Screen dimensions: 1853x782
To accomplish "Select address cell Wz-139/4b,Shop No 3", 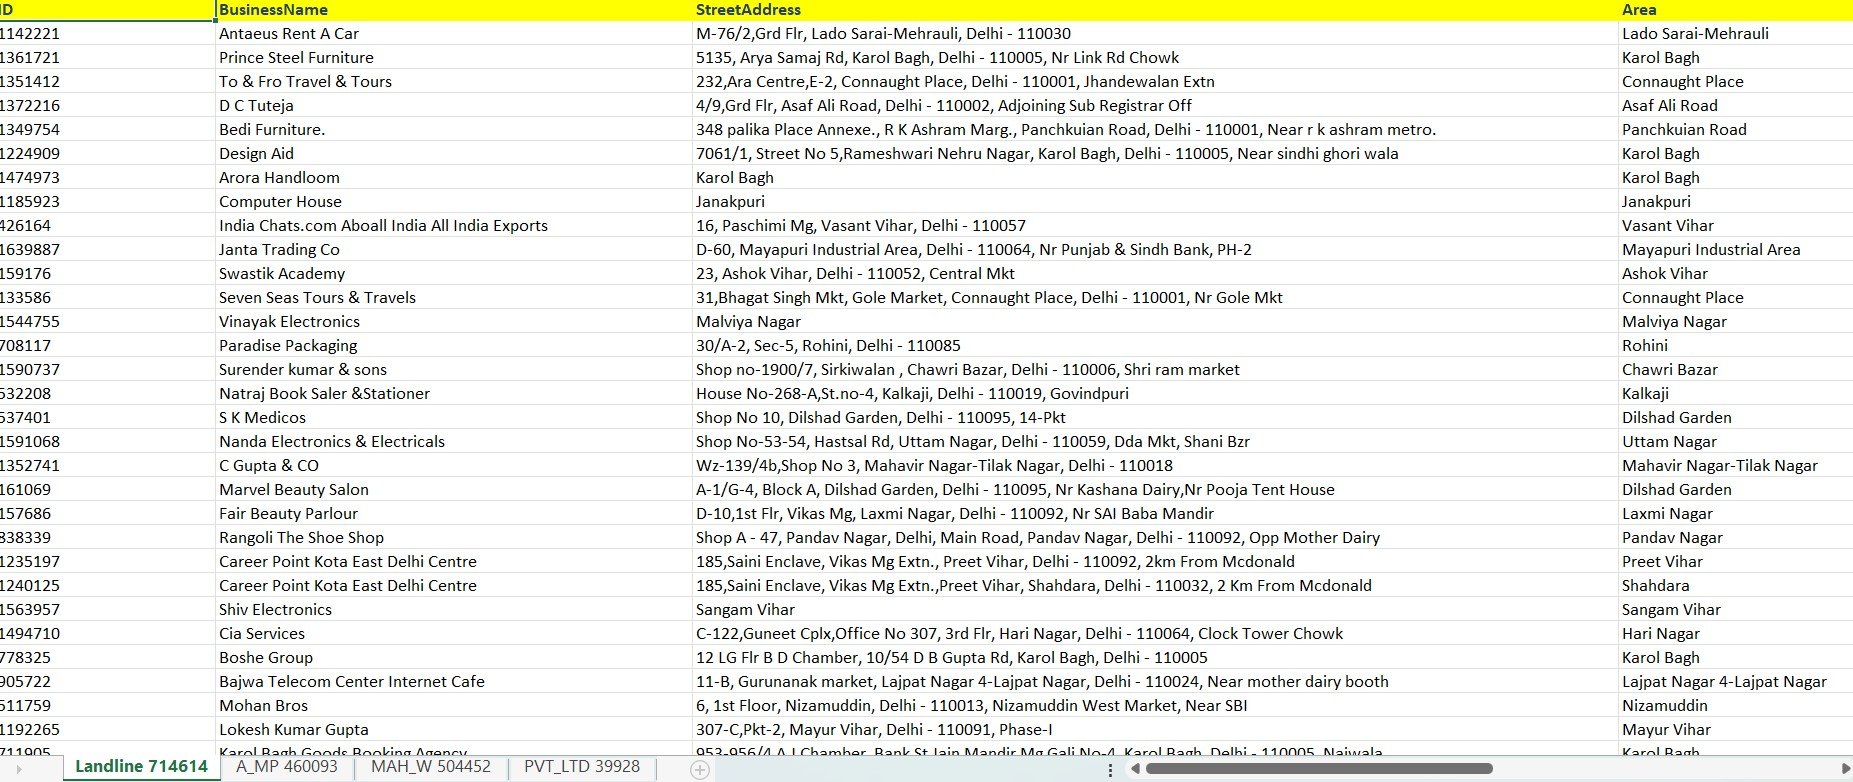I will 1154,465.
